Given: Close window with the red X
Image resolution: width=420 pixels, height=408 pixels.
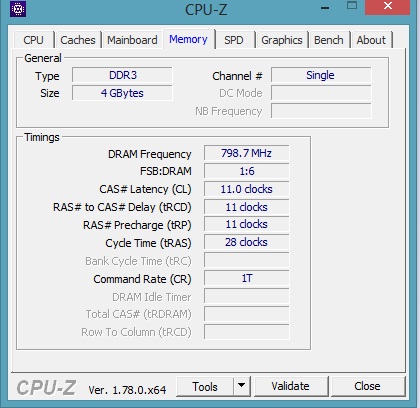Looking at the screenshot, I should click(388, 6).
